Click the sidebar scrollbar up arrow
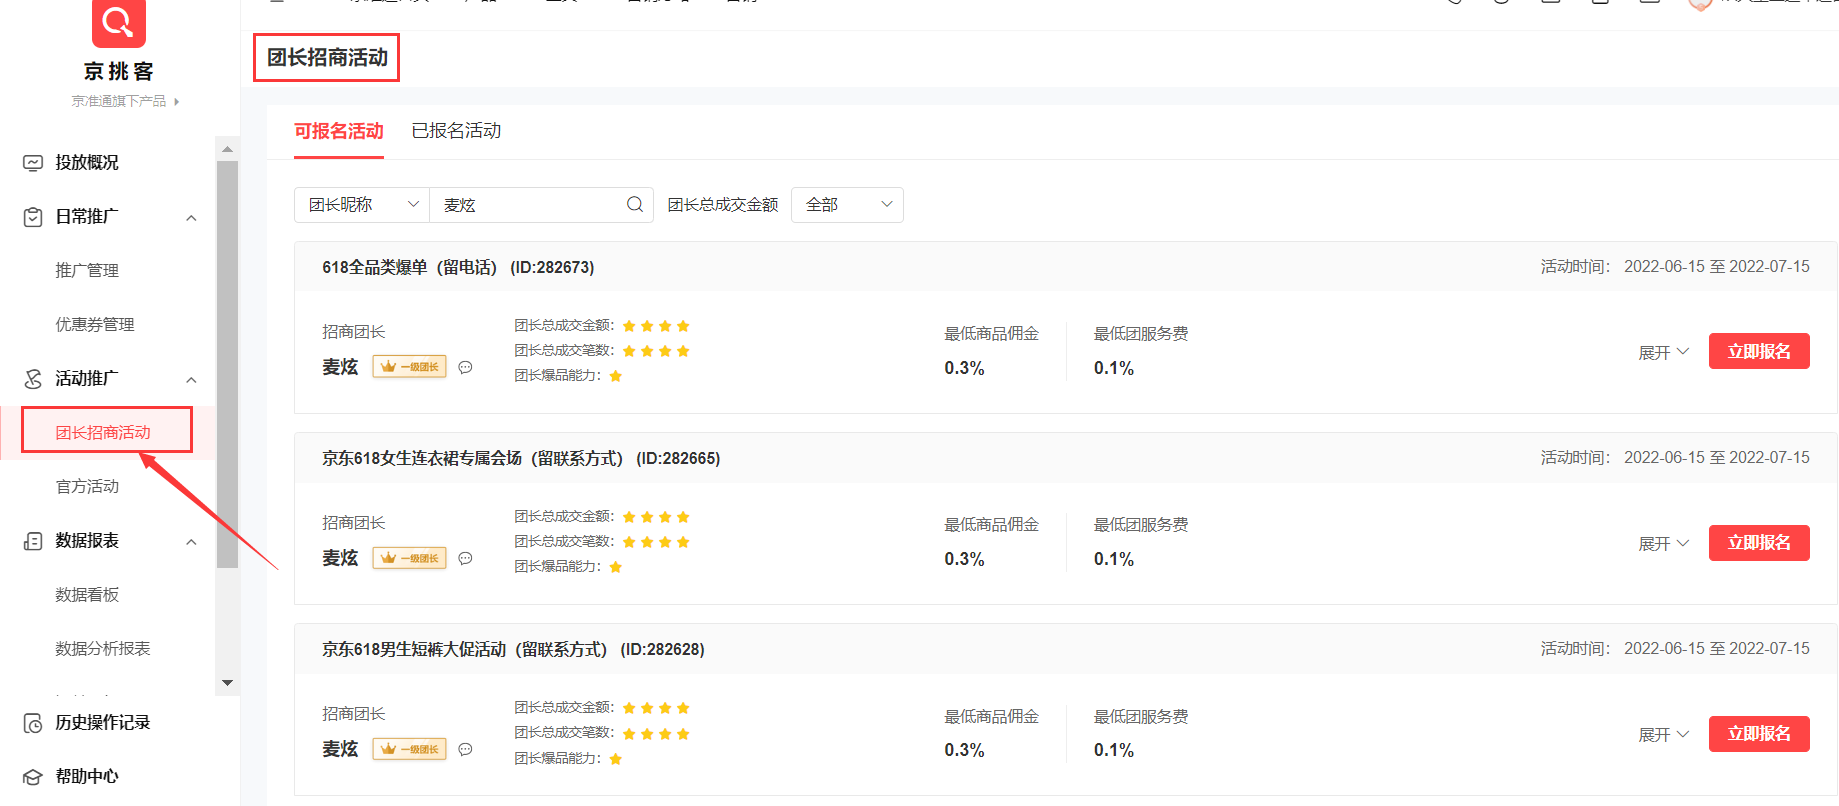The width and height of the screenshot is (1839, 806). pos(227,149)
